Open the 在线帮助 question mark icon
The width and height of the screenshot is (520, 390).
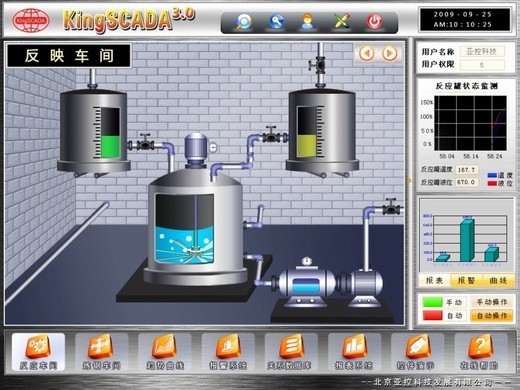coord(479,352)
